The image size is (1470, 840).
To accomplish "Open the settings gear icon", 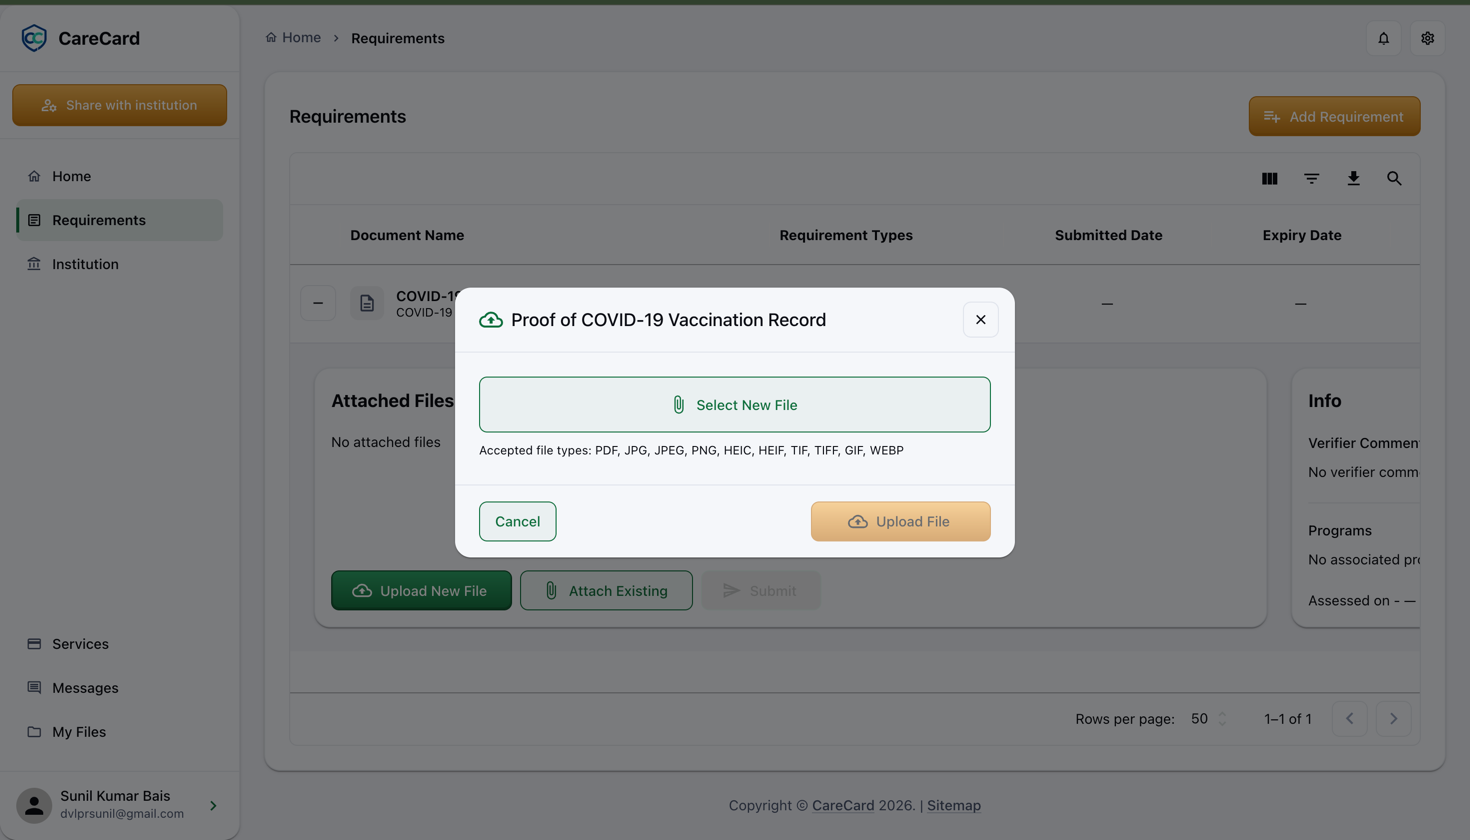I will pyautogui.click(x=1428, y=38).
